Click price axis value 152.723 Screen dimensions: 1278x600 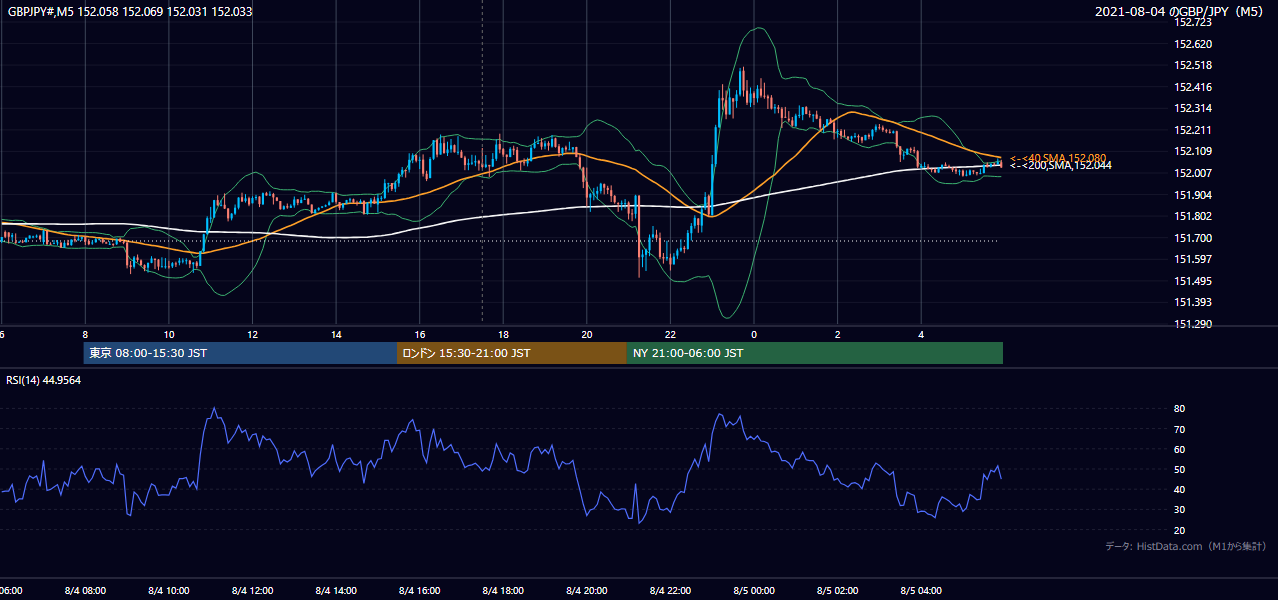coord(1194,22)
